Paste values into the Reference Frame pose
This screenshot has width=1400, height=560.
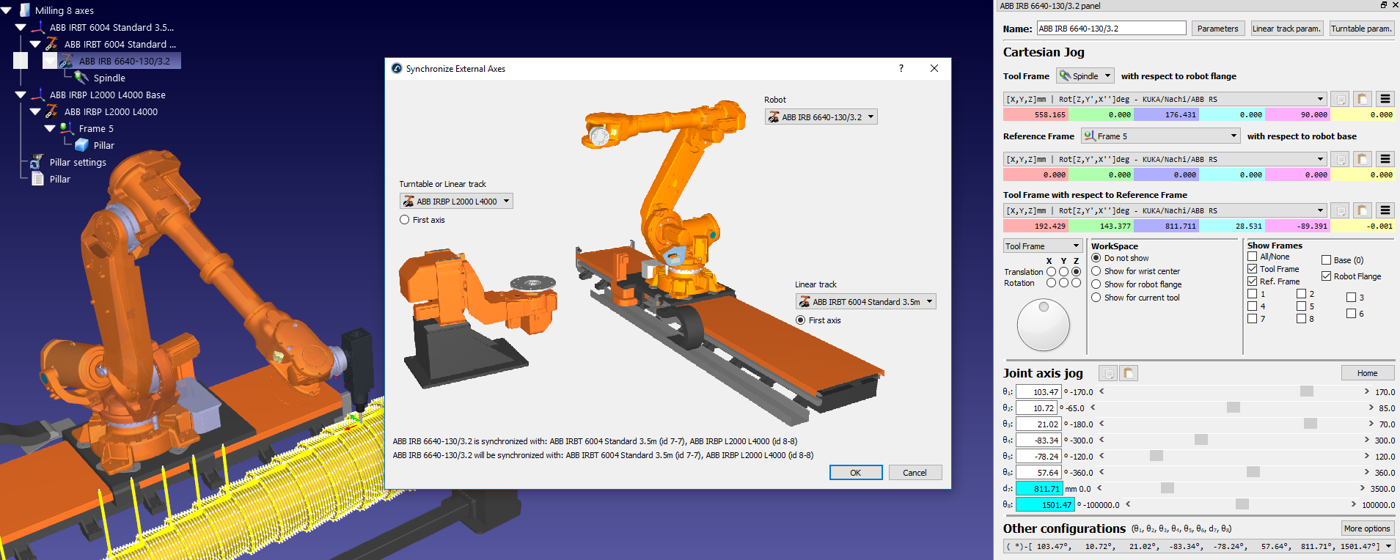(1362, 158)
